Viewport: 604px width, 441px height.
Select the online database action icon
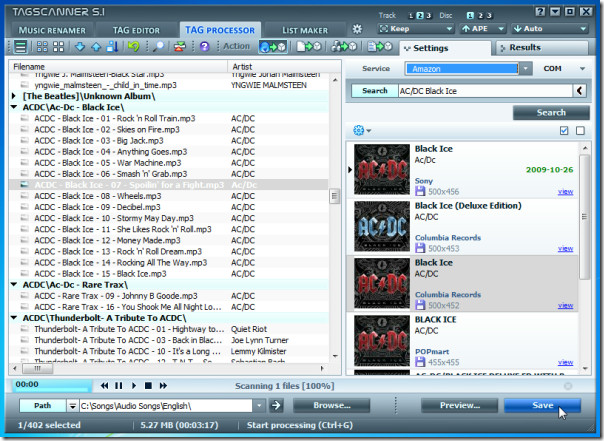273,47
